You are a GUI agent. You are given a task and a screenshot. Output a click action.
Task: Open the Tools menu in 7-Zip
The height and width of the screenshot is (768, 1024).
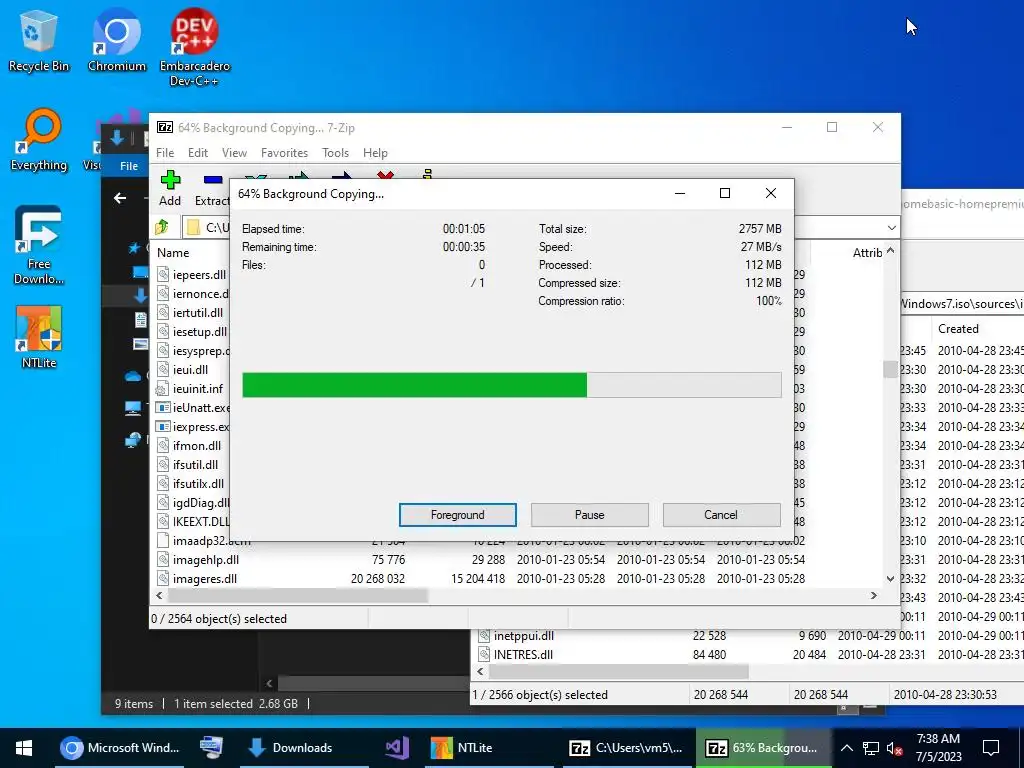tap(335, 153)
